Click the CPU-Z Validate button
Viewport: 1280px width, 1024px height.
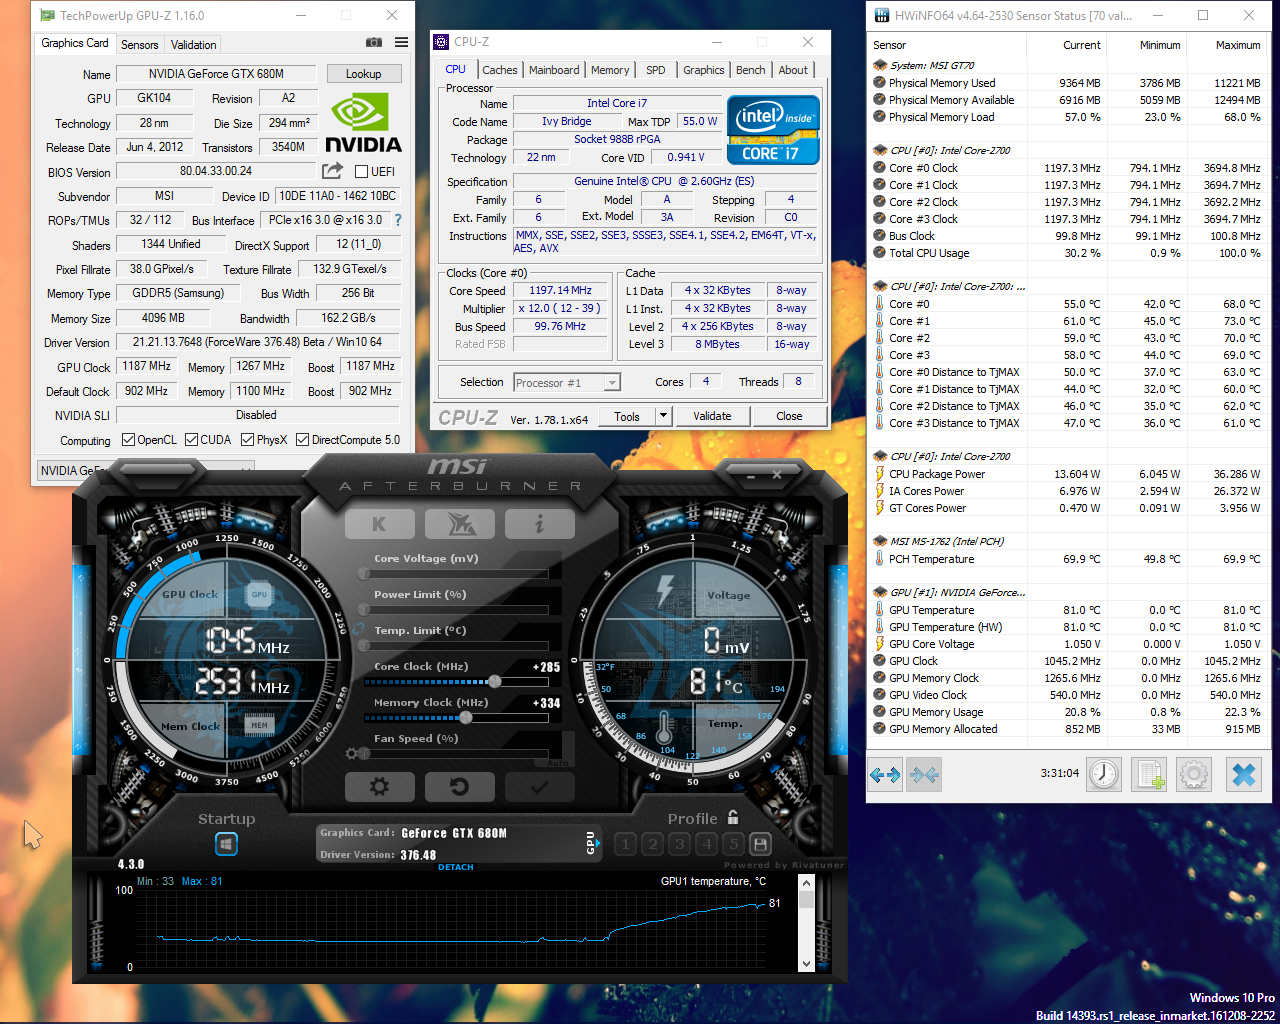712,416
